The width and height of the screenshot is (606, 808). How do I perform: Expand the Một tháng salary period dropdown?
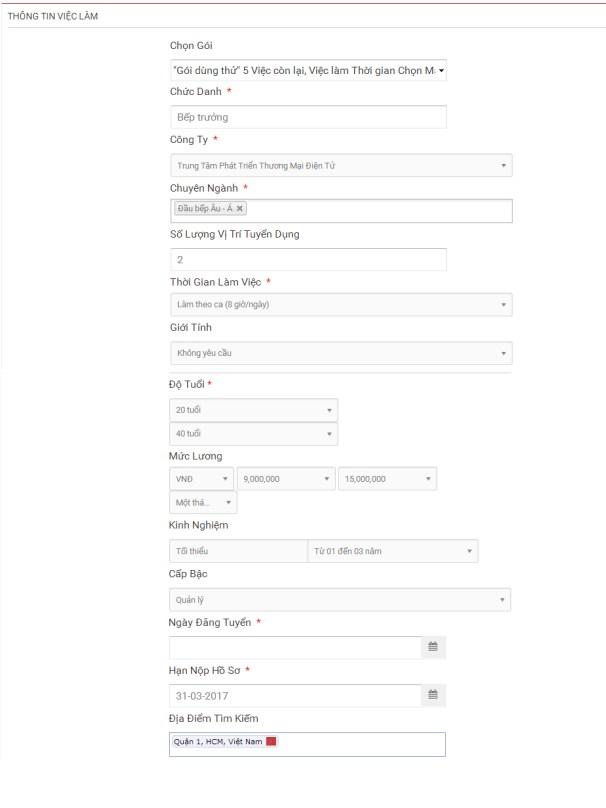pyautogui.click(x=204, y=502)
